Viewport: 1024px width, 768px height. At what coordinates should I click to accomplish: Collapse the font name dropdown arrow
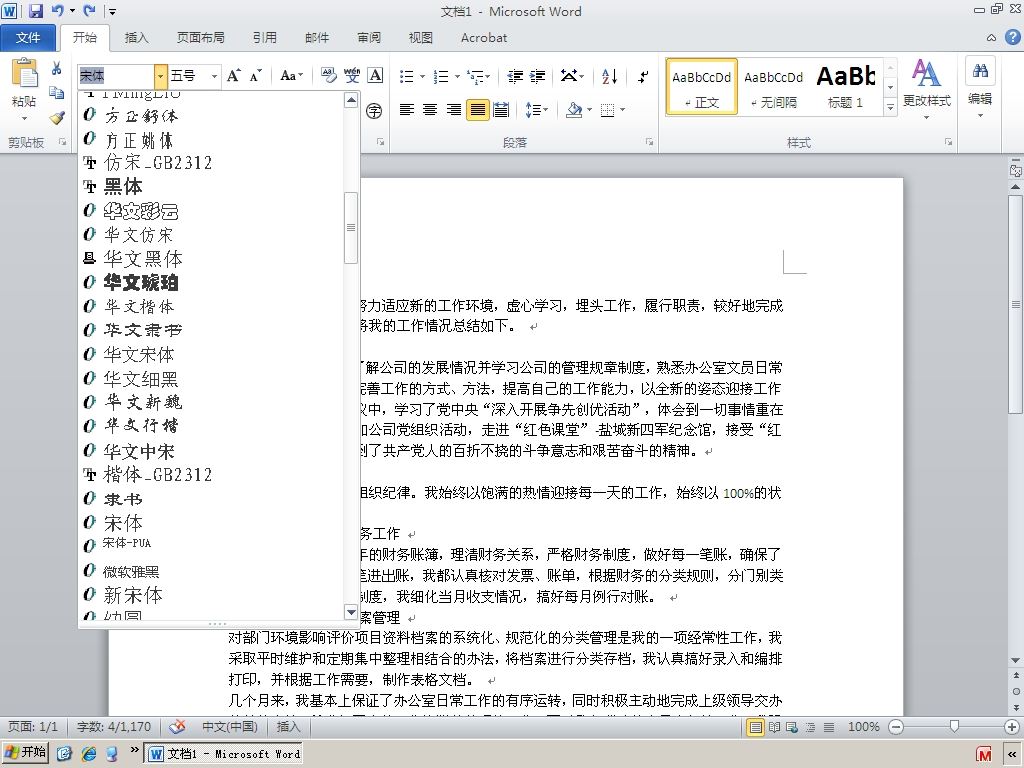pyautogui.click(x=161, y=76)
